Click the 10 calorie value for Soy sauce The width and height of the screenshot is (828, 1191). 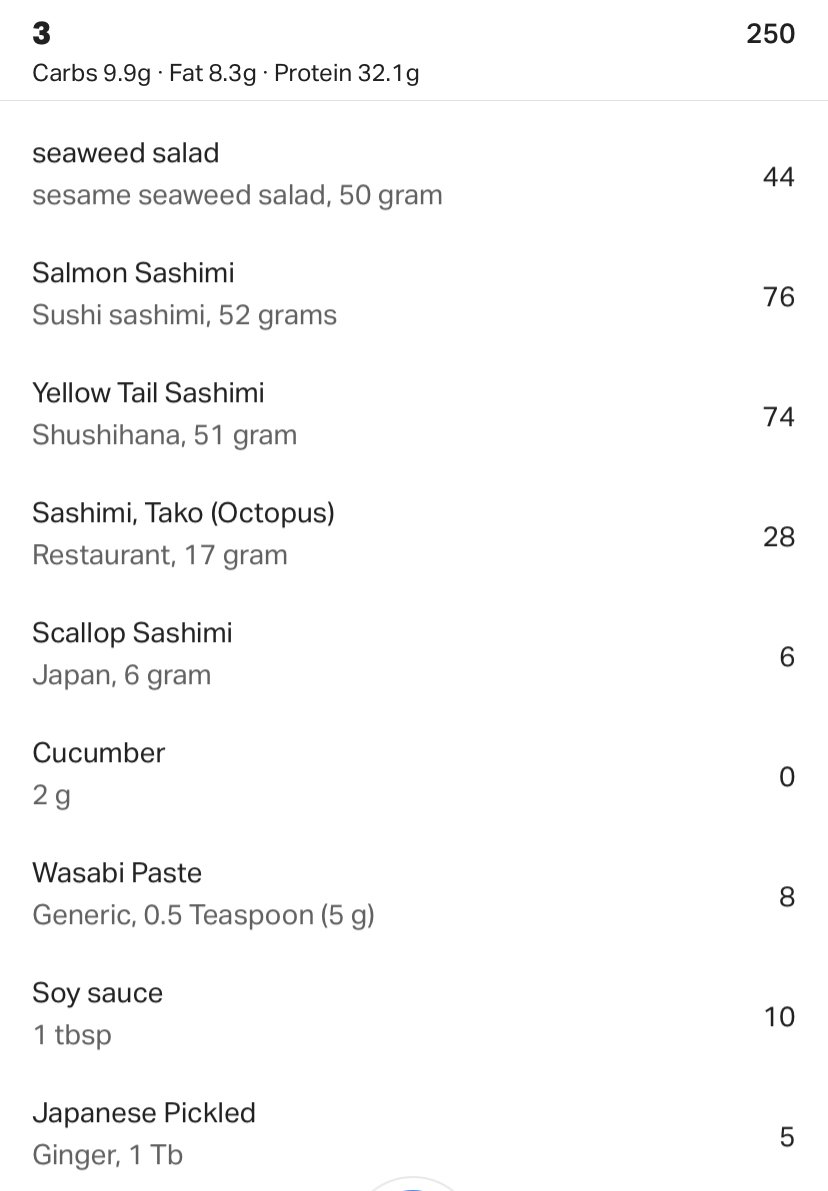click(779, 1017)
